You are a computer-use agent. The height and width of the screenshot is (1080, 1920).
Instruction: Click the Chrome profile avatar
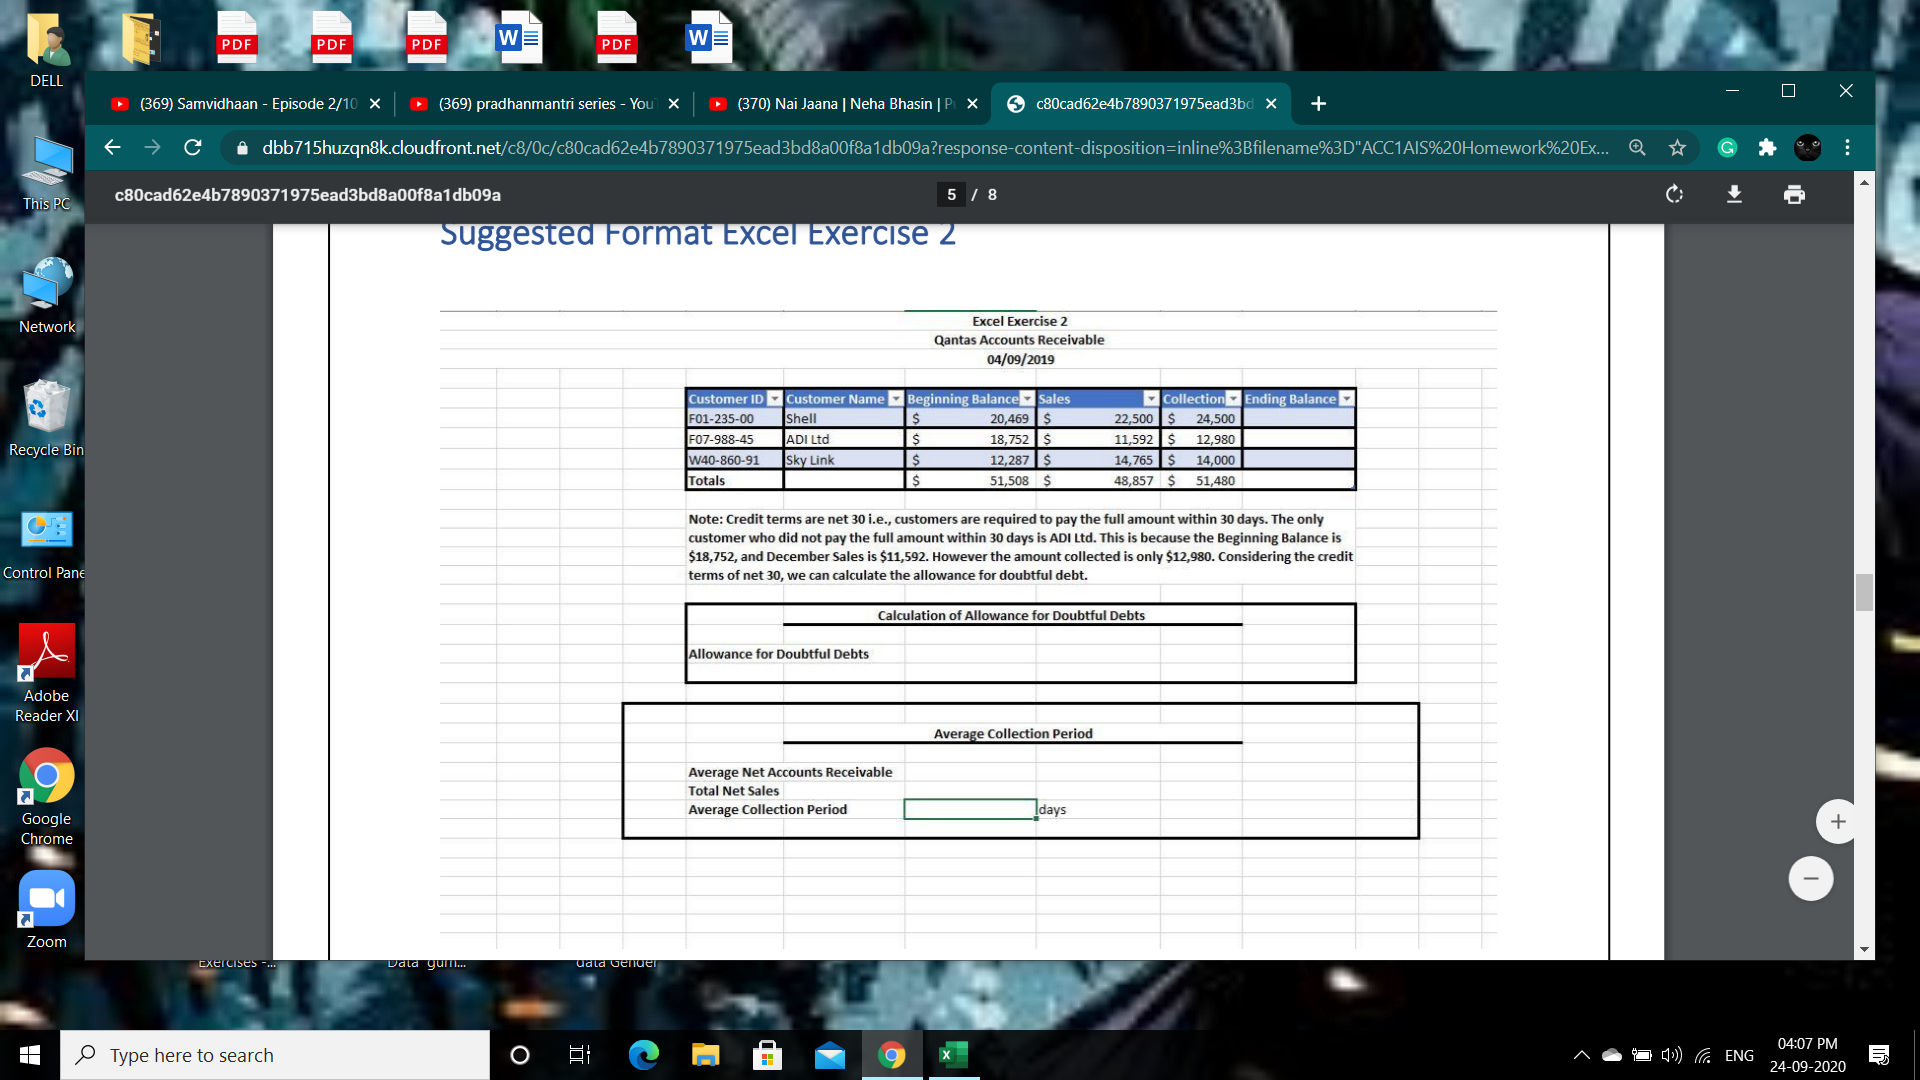[1808, 147]
